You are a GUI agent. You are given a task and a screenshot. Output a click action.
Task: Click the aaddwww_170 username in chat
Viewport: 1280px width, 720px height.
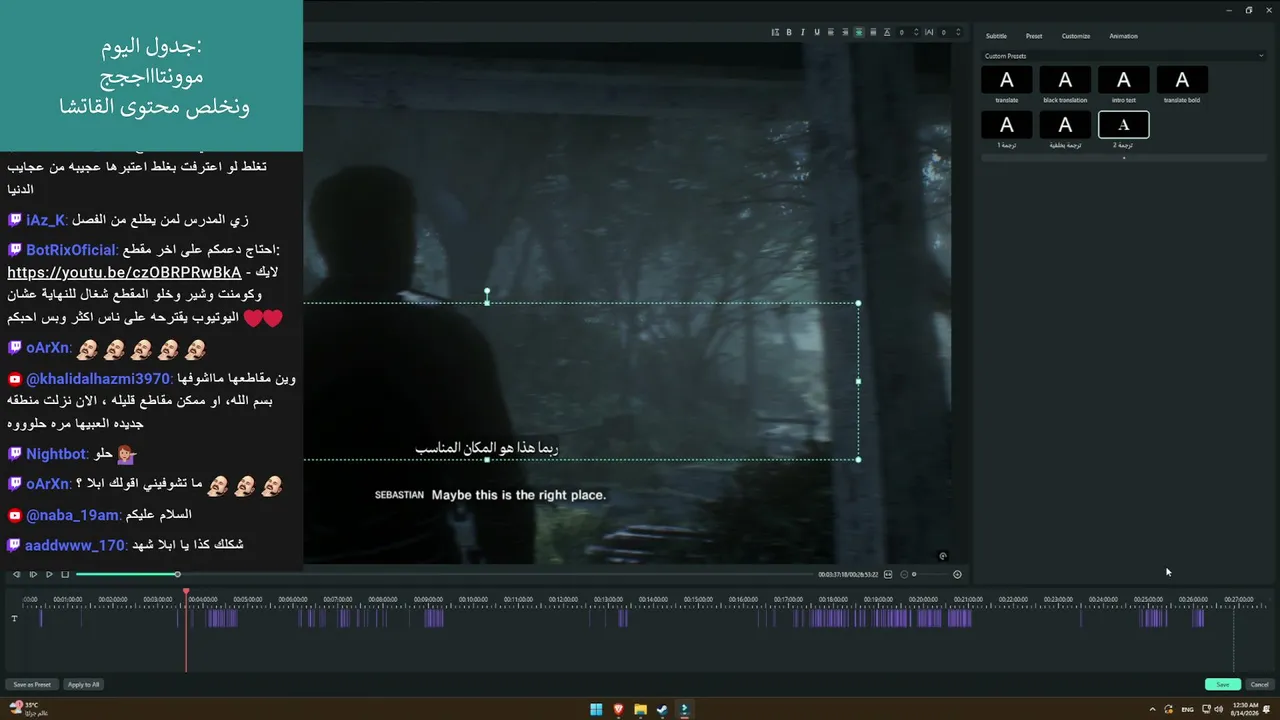point(75,545)
